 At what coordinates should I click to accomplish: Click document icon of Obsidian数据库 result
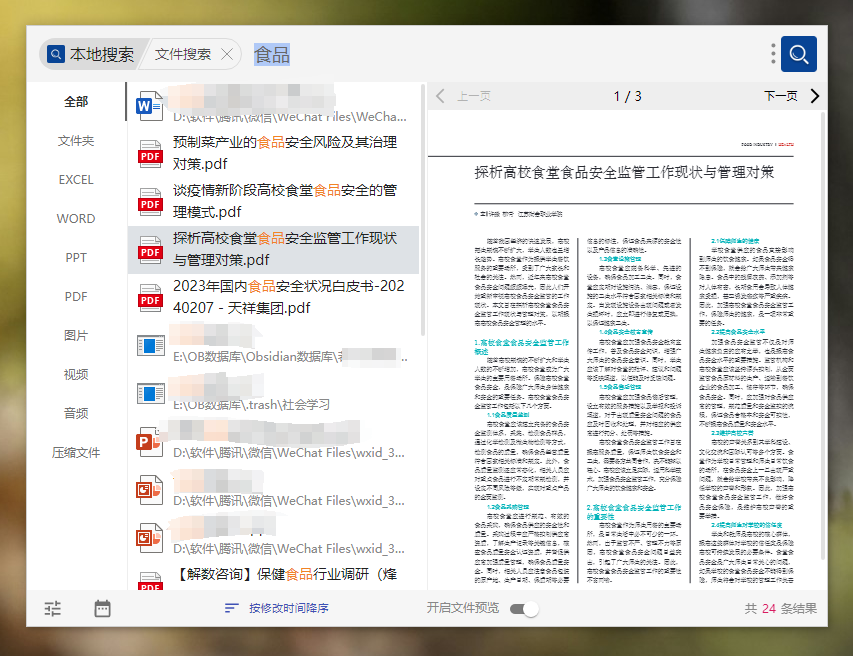coord(151,345)
